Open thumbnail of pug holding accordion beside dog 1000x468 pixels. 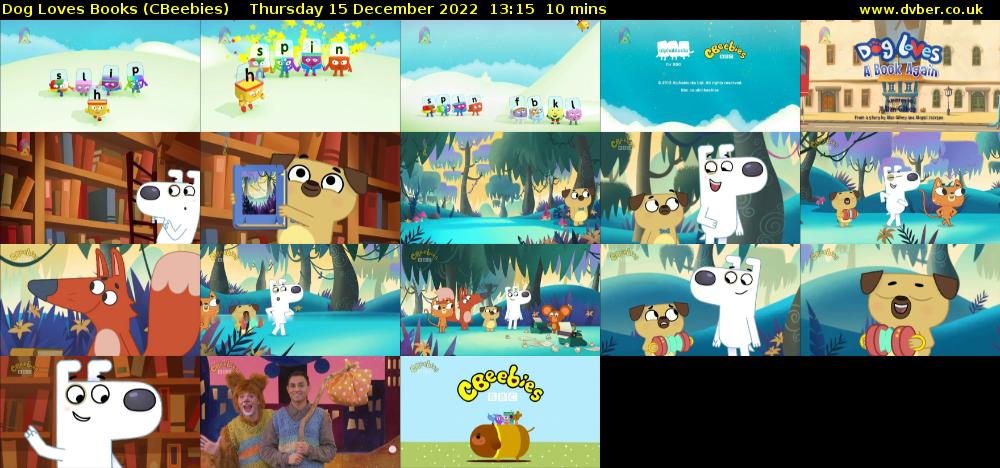coord(700,300)
